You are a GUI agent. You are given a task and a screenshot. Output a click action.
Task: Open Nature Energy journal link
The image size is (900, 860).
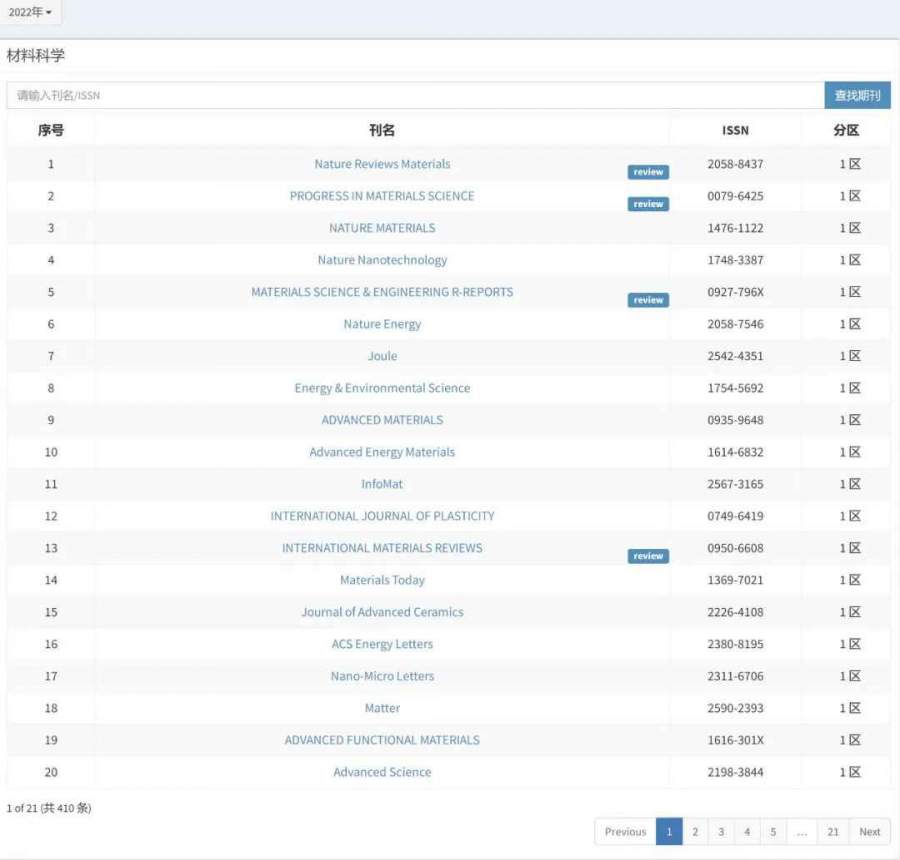pyautogui.click(x=382, y=324)
